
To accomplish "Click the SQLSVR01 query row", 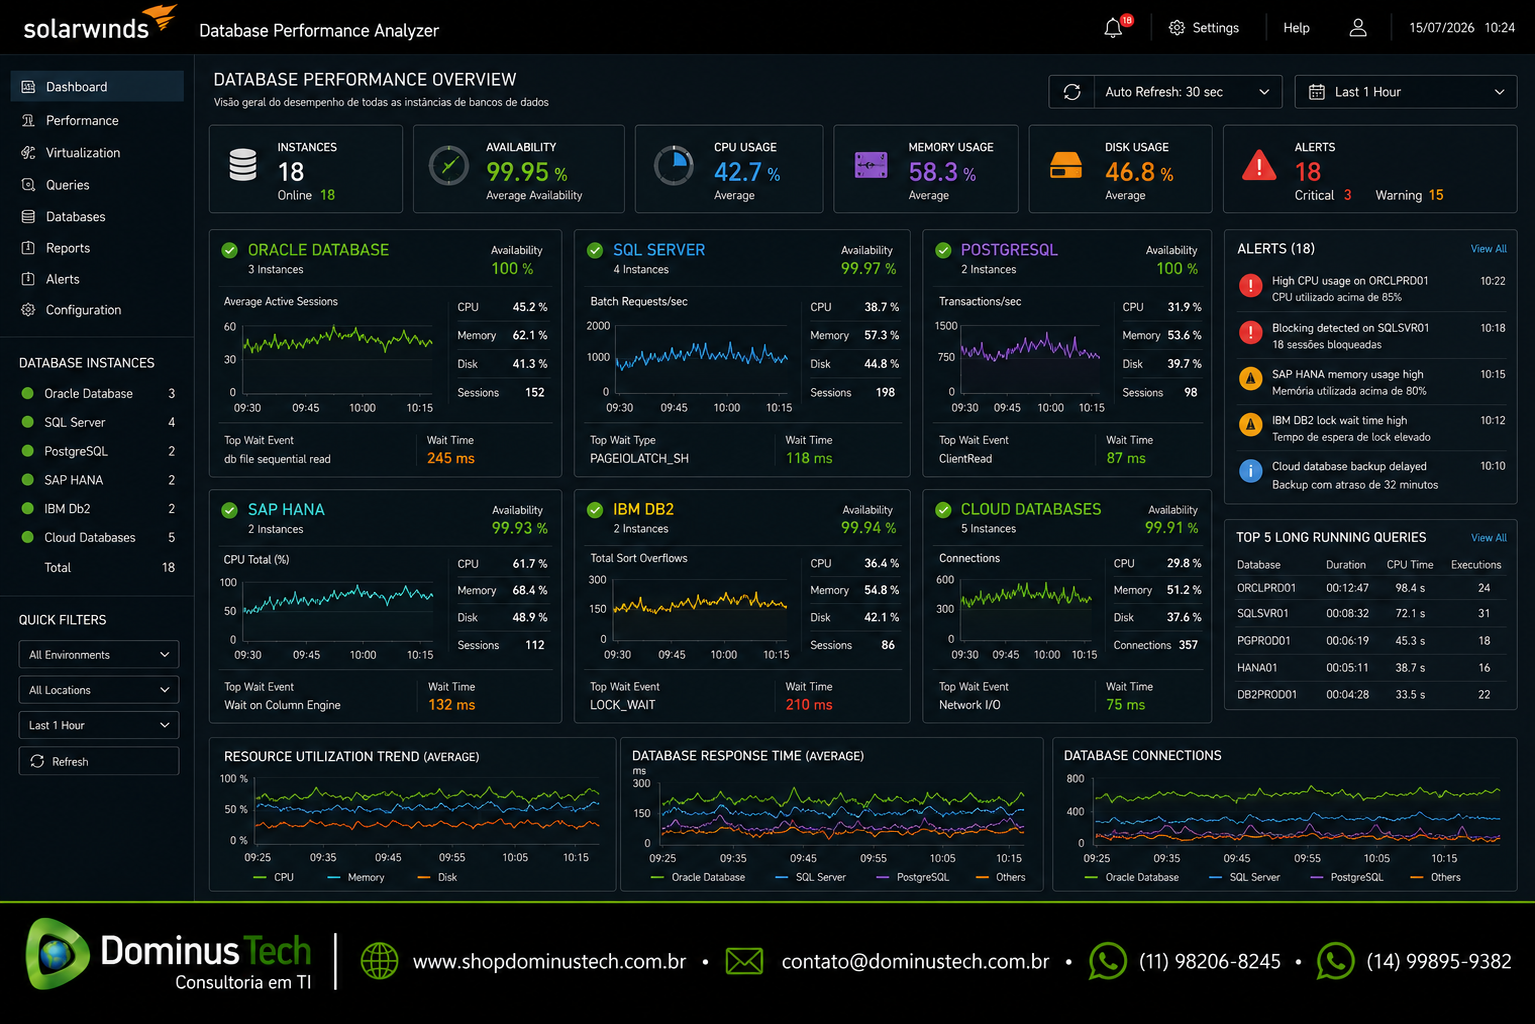I will coord(1370,614).
